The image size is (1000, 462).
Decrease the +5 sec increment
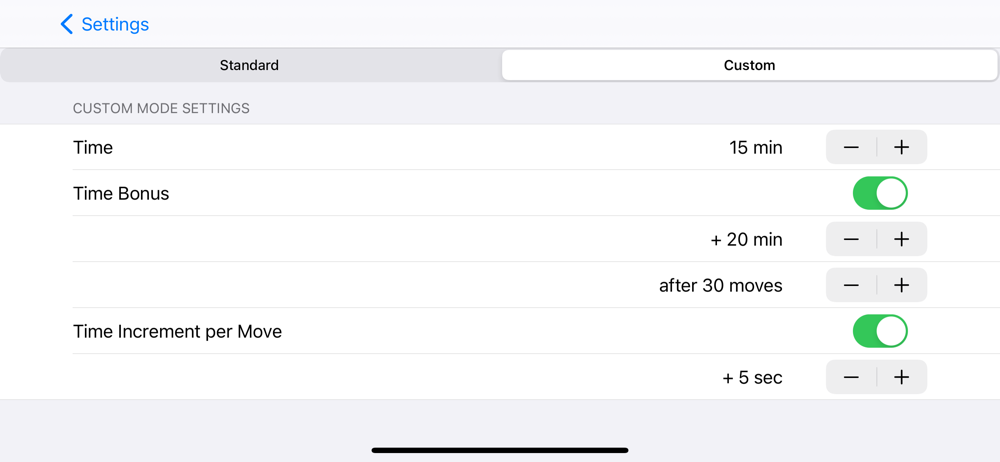(851, 378)
